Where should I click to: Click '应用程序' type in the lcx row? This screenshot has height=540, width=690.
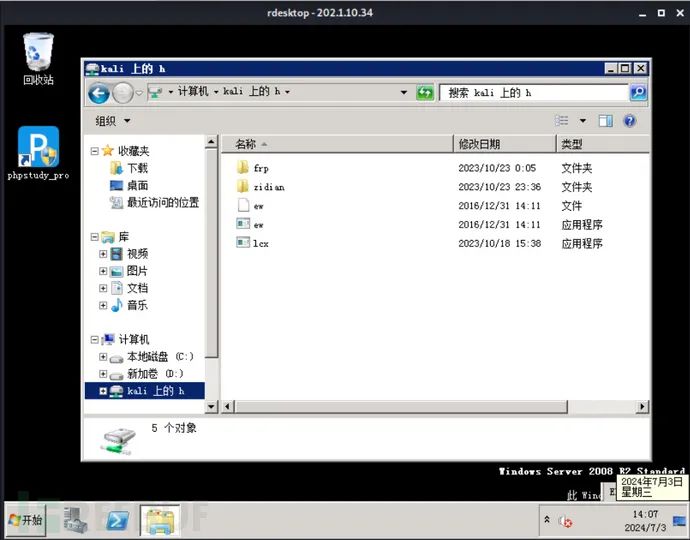[x=582, y=243]
